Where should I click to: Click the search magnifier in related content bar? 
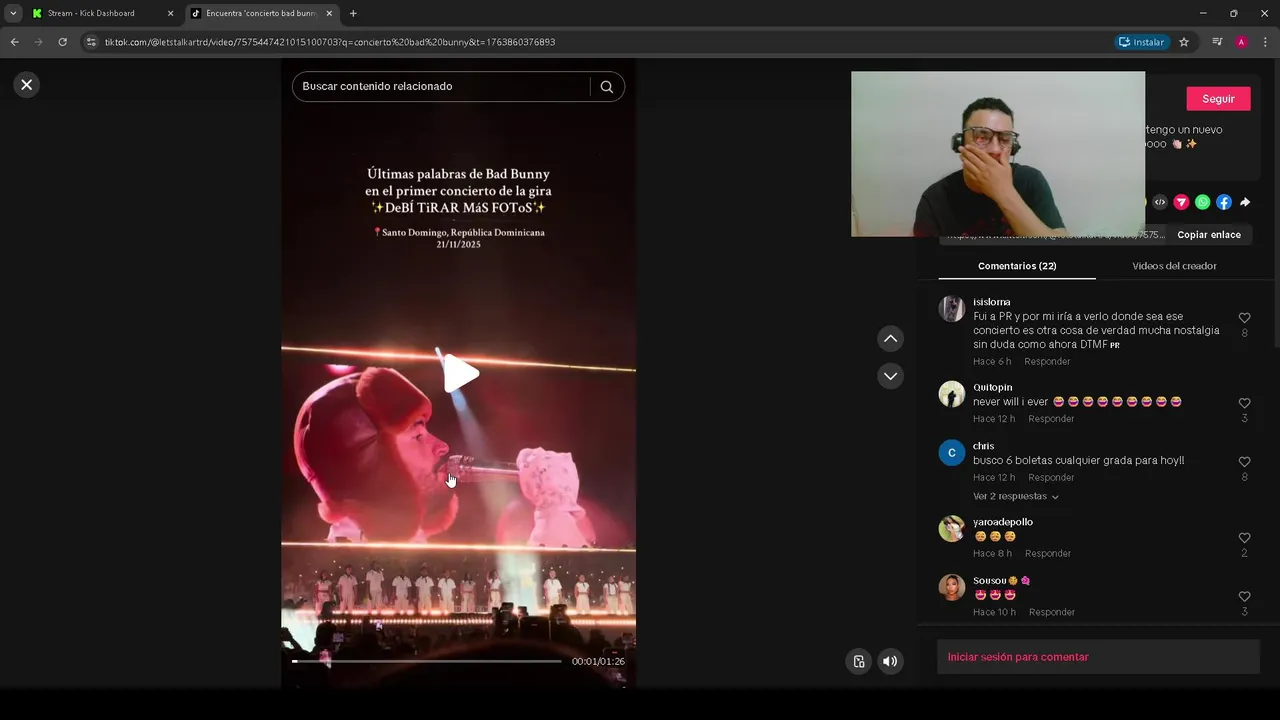click(x=606, y=87)
